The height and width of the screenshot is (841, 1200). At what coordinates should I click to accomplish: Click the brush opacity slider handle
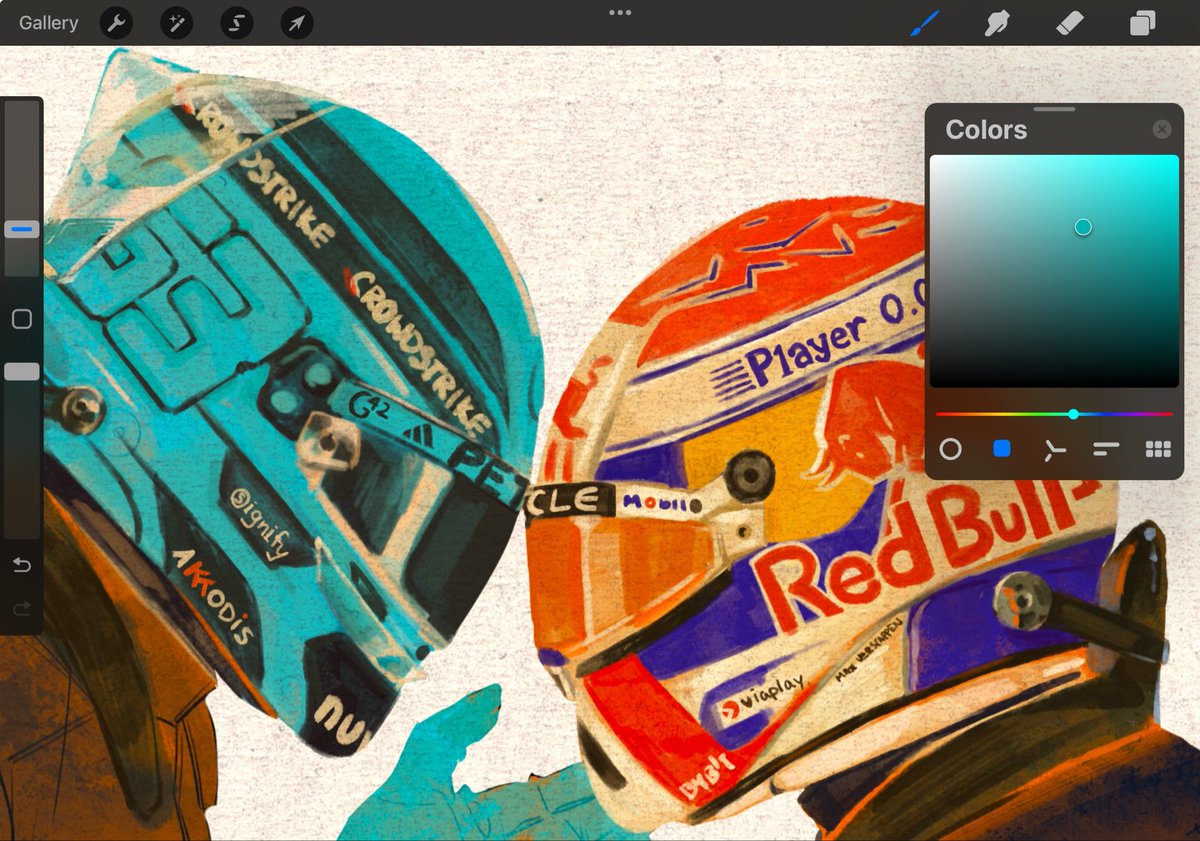22,371
